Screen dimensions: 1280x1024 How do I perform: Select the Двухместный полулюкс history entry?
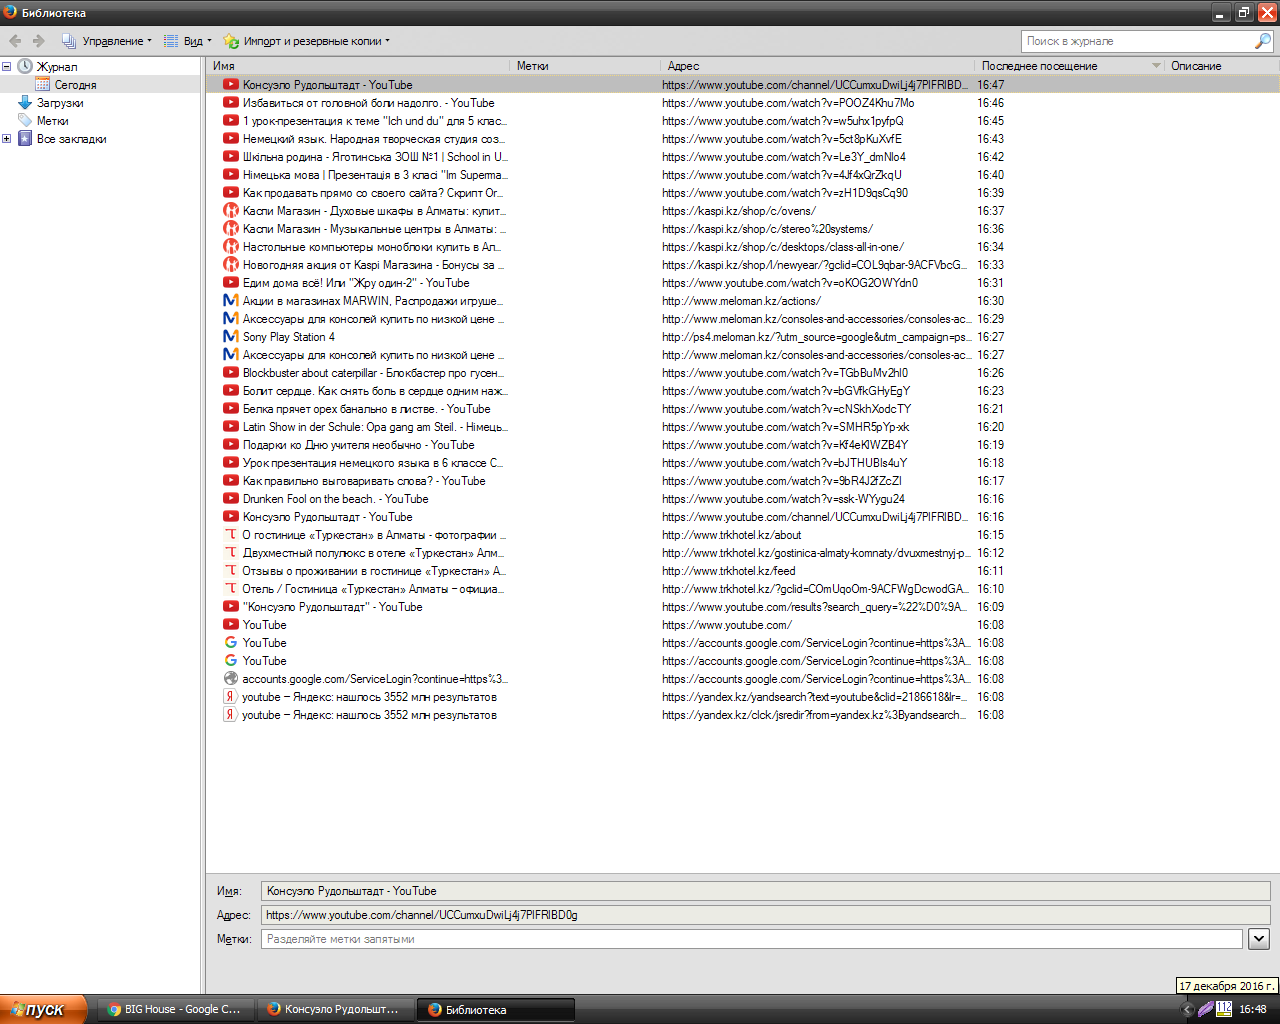[x=742, y=553]
